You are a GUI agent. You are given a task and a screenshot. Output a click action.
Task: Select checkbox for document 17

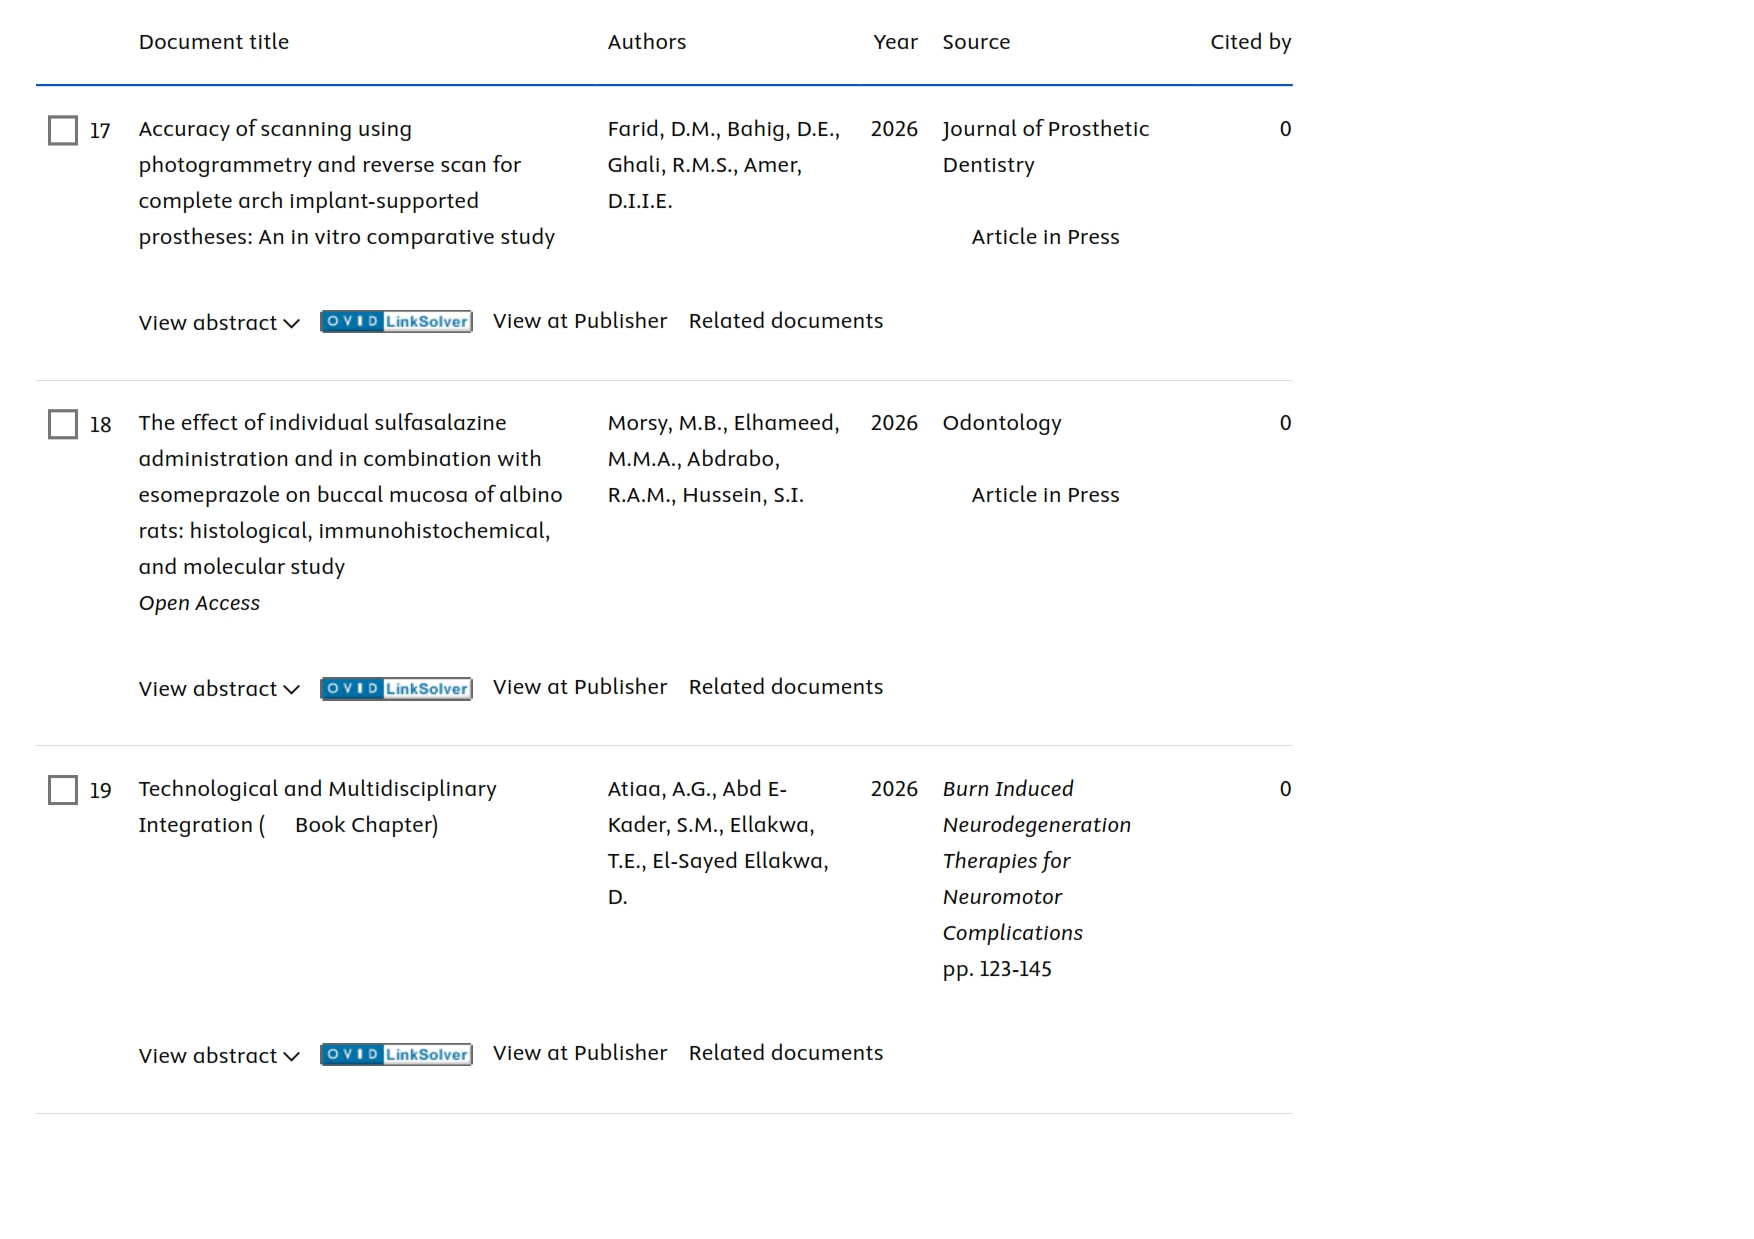pyautogui.click(x=63, y=130)
